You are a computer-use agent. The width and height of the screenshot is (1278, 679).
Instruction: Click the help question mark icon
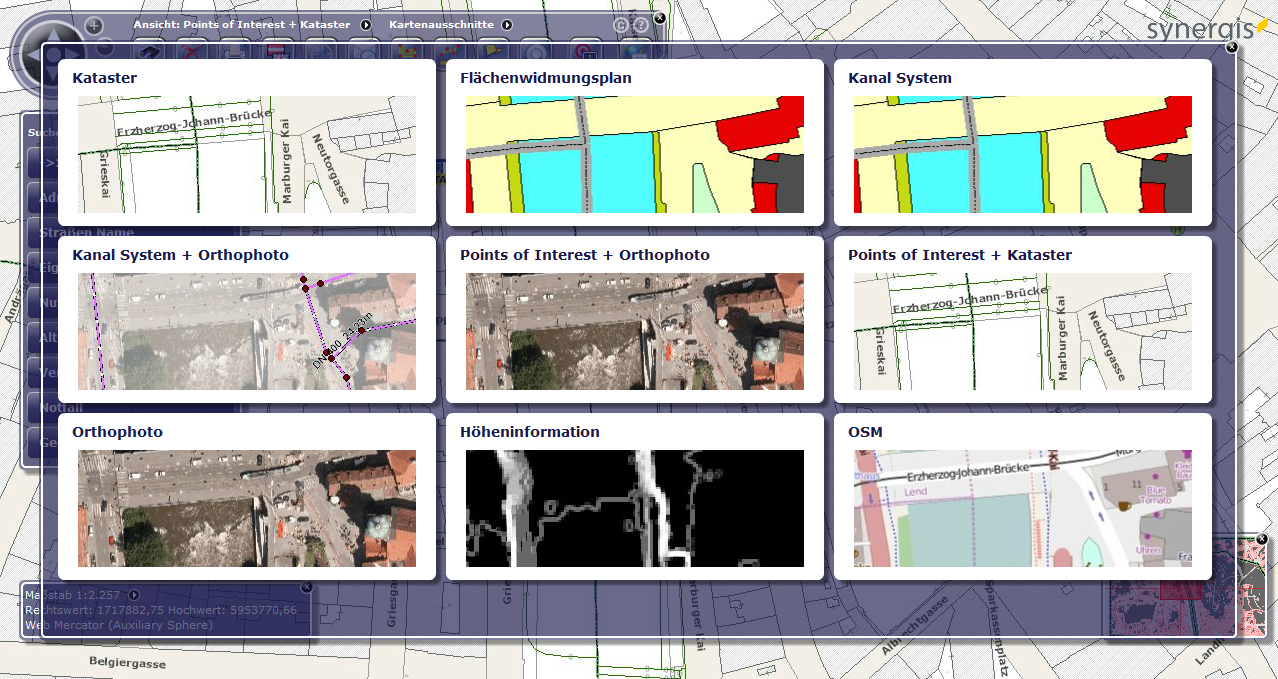pos(641,25)
